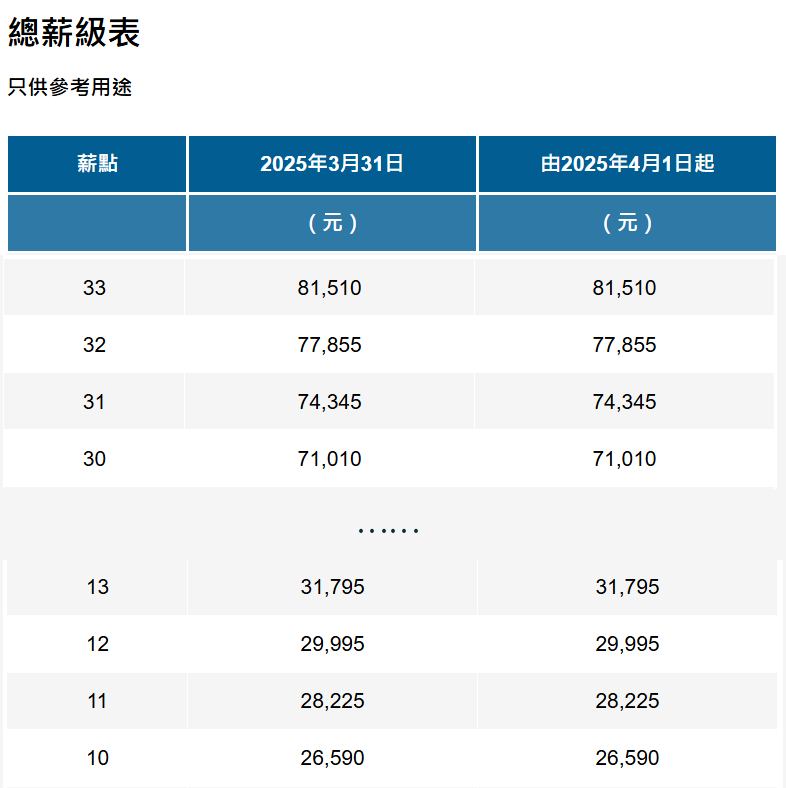Viewport: 786px width, 788px height.
Task: Click the 總薪級表 page heading
Action: click(x=74, y=33)
